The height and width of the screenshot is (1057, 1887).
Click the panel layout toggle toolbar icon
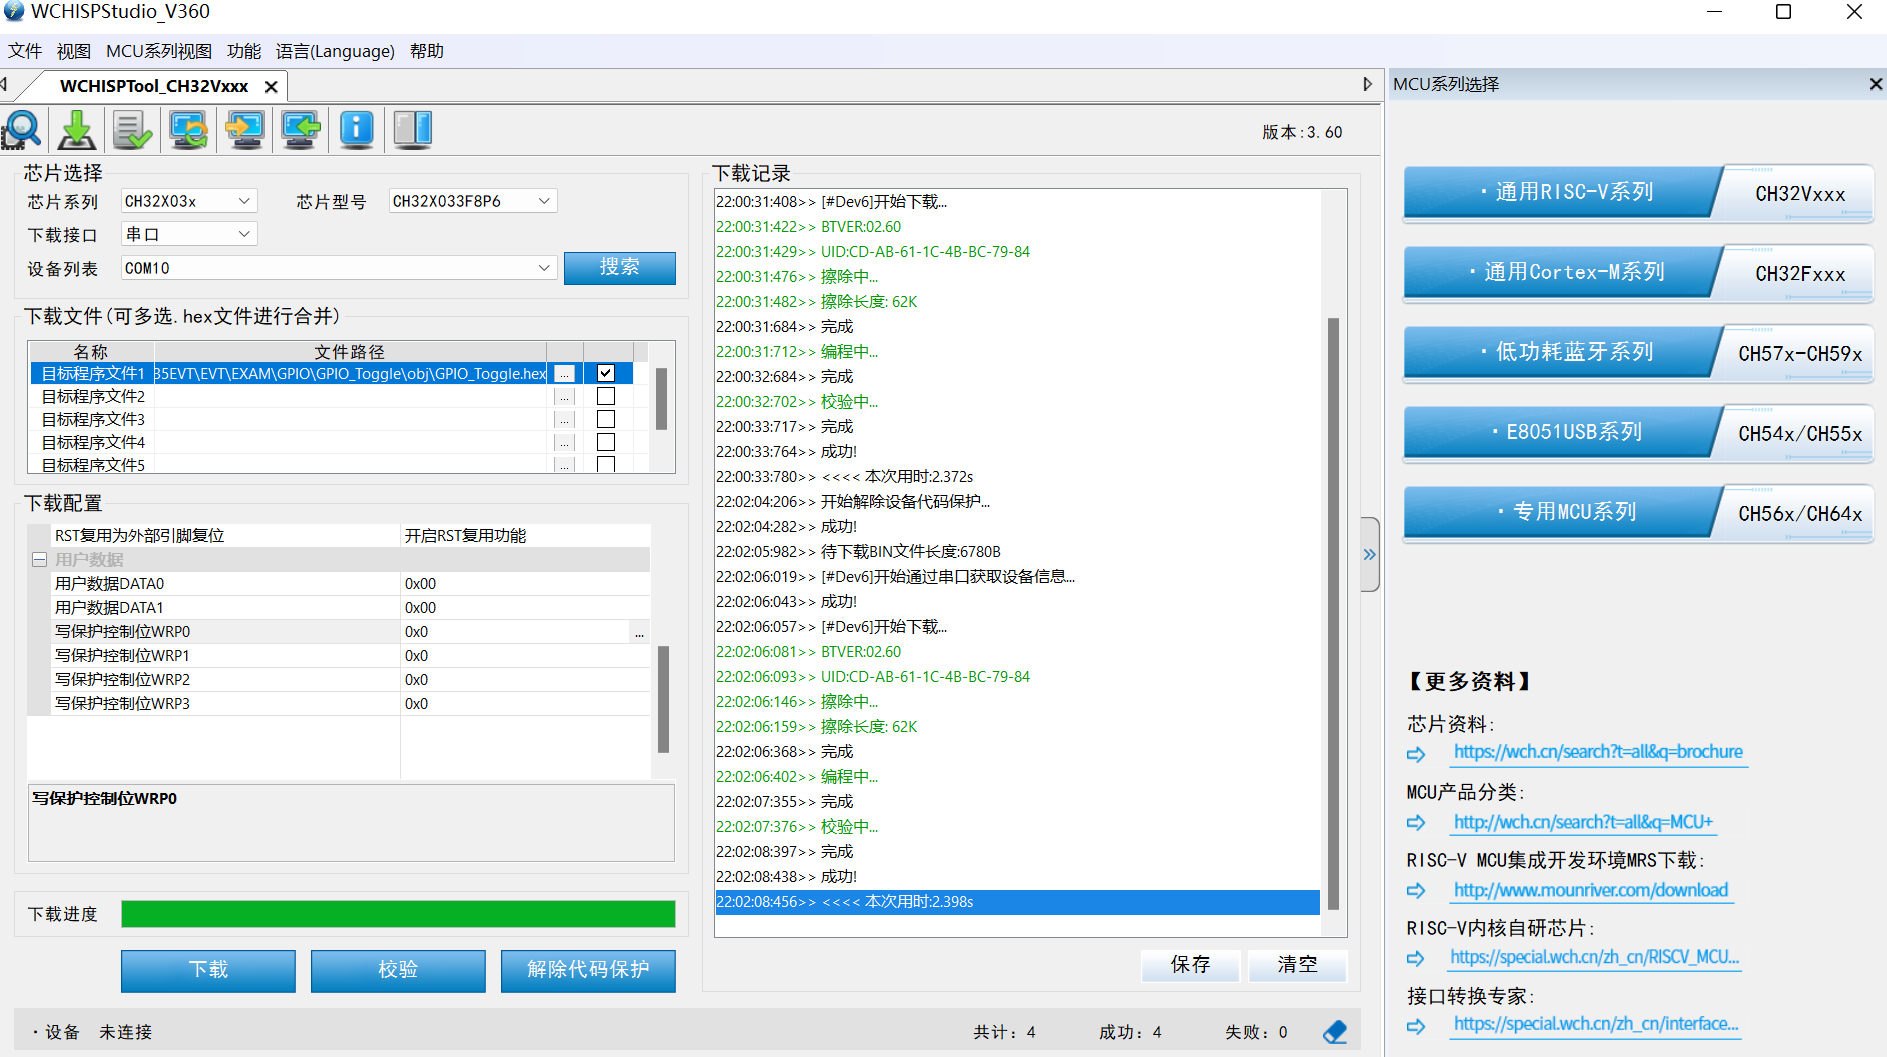coord(413,129)
